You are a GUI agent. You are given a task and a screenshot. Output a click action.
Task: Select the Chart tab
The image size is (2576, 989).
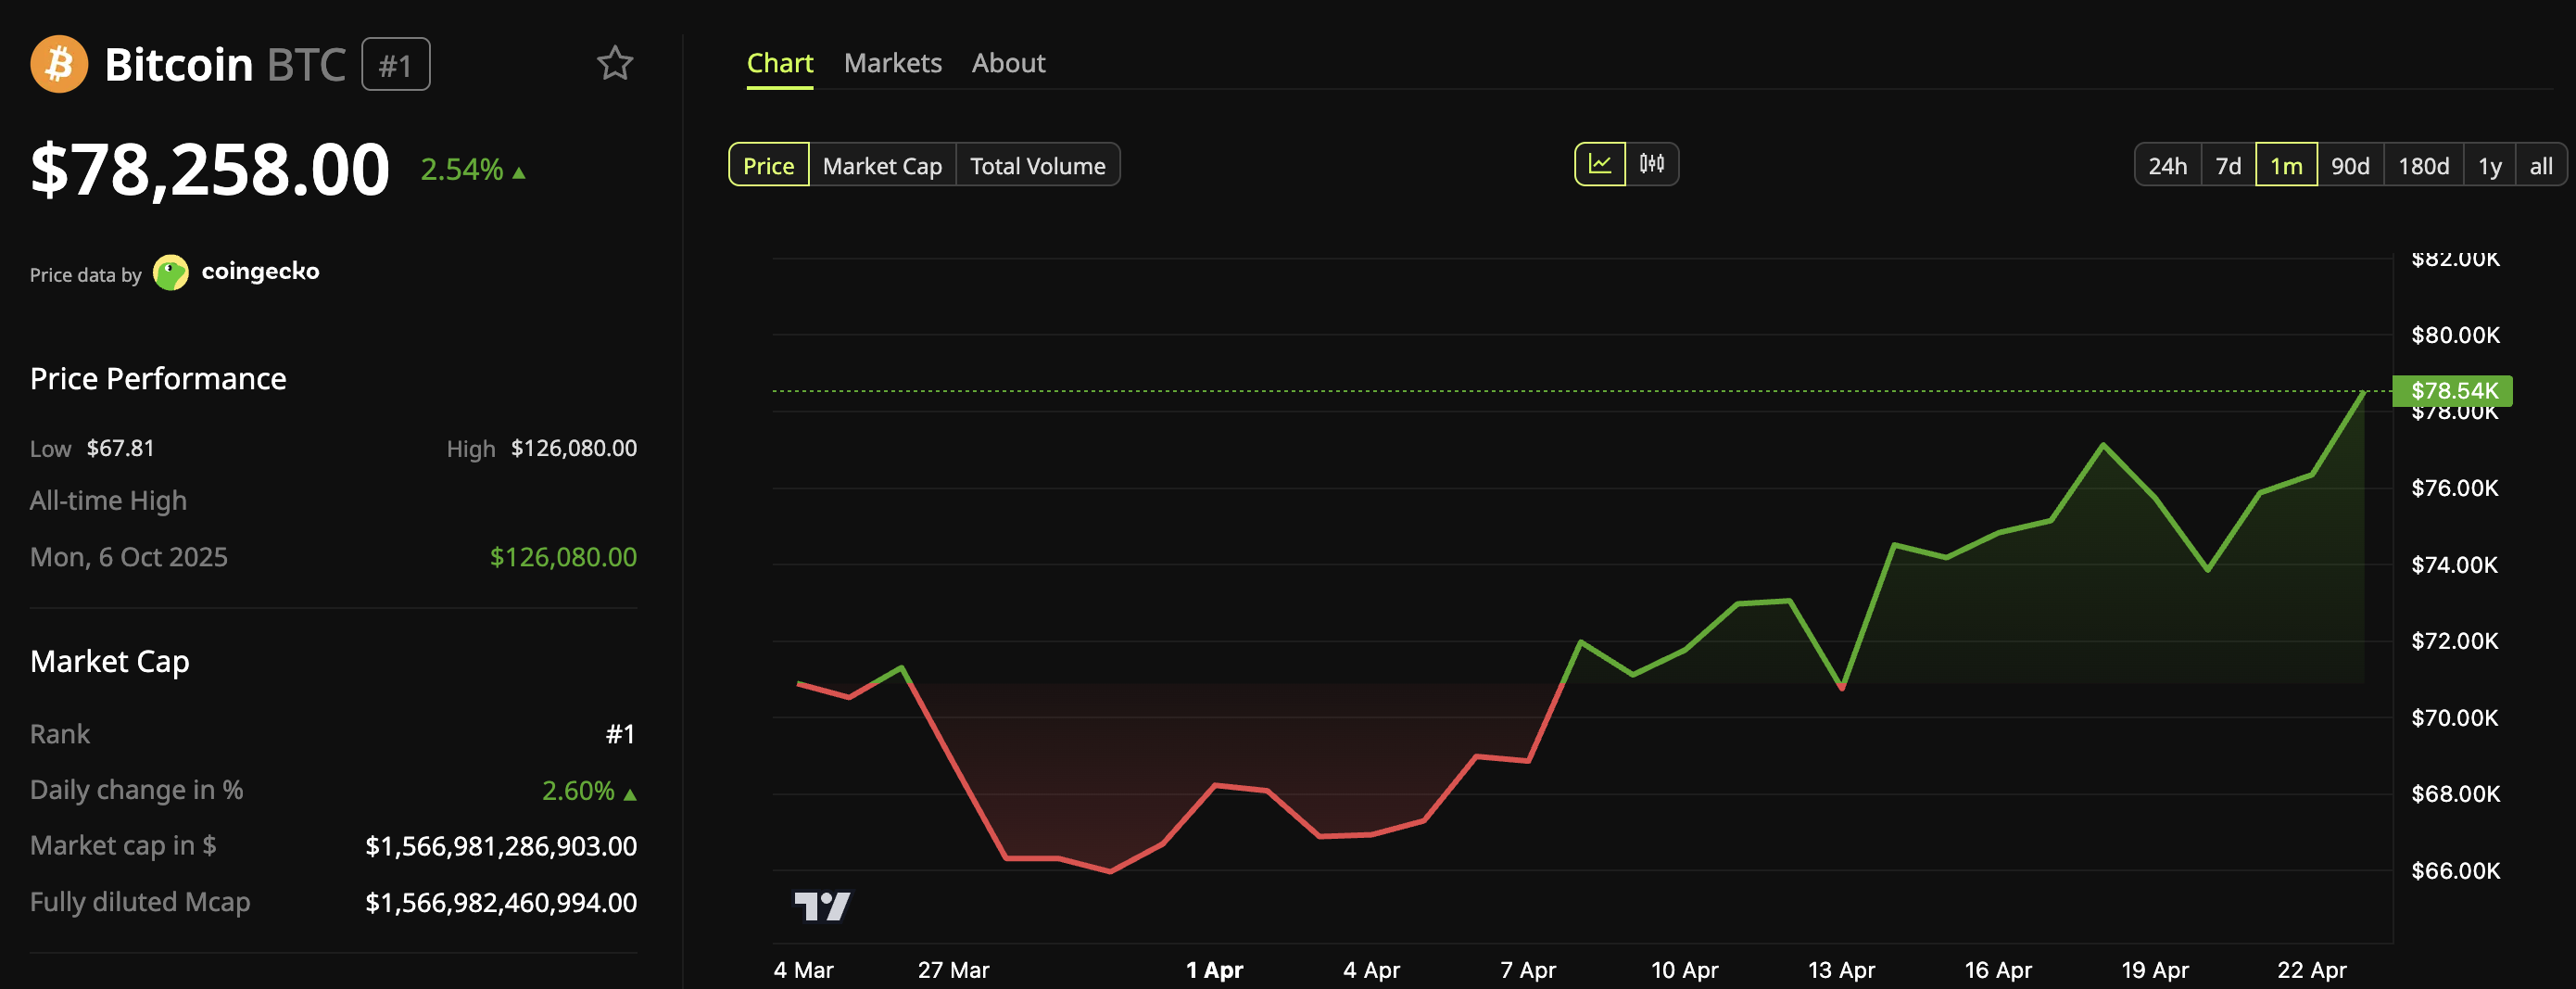[x=780, y=62]
